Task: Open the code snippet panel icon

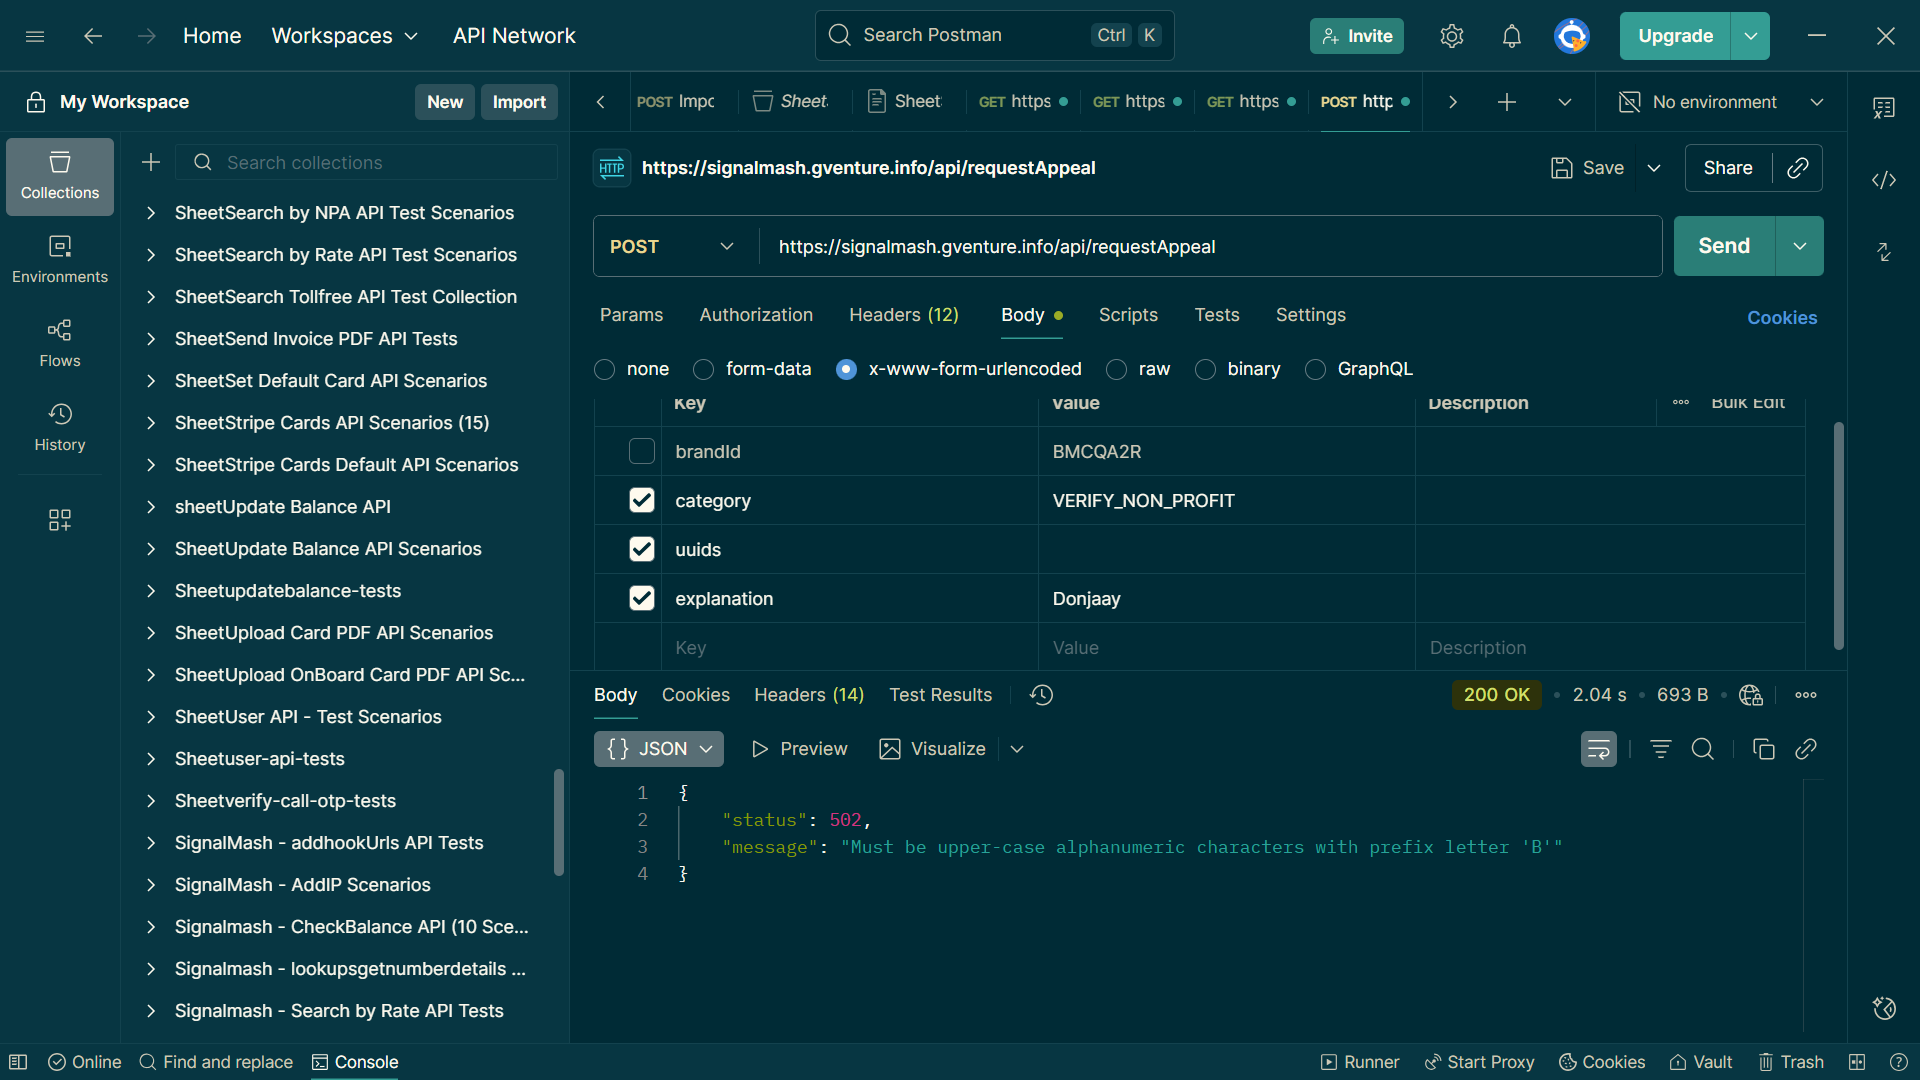Action: click(x=1884, y=180)
